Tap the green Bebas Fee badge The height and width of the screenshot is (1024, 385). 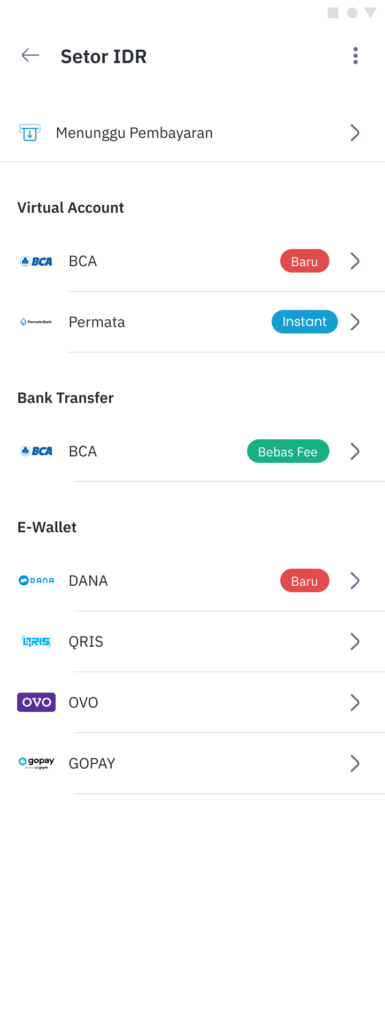pos(288,451)
